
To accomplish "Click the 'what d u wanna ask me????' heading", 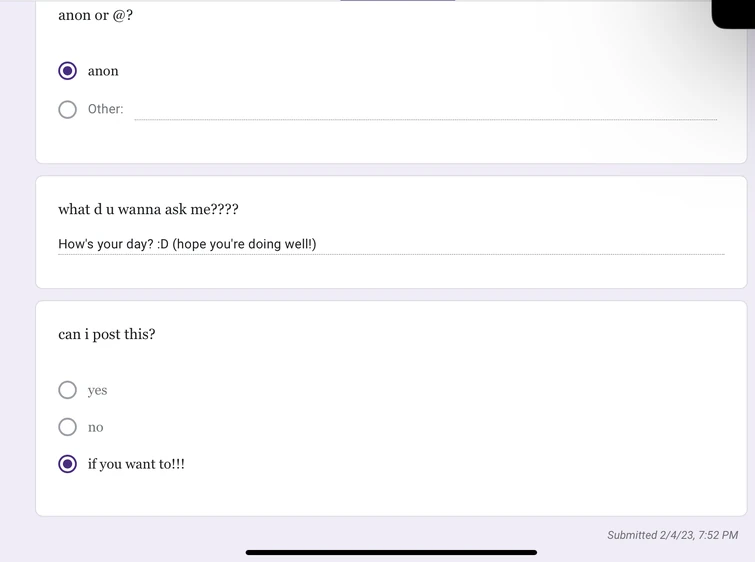I will (x=148, y=209).
